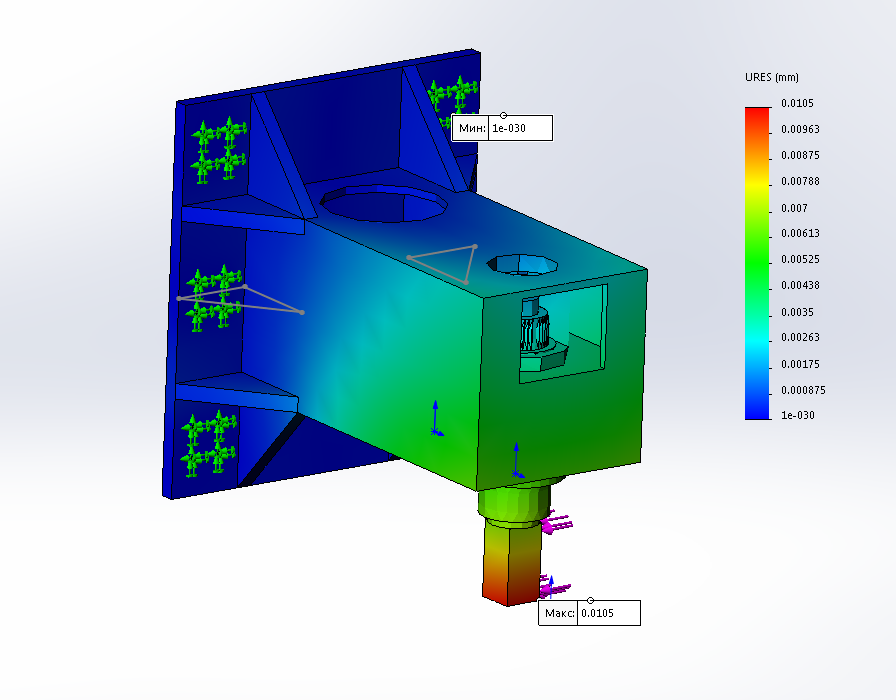
Task: Select the green fixture symbols at the plate's middle-left
Action: pos(213,298)
